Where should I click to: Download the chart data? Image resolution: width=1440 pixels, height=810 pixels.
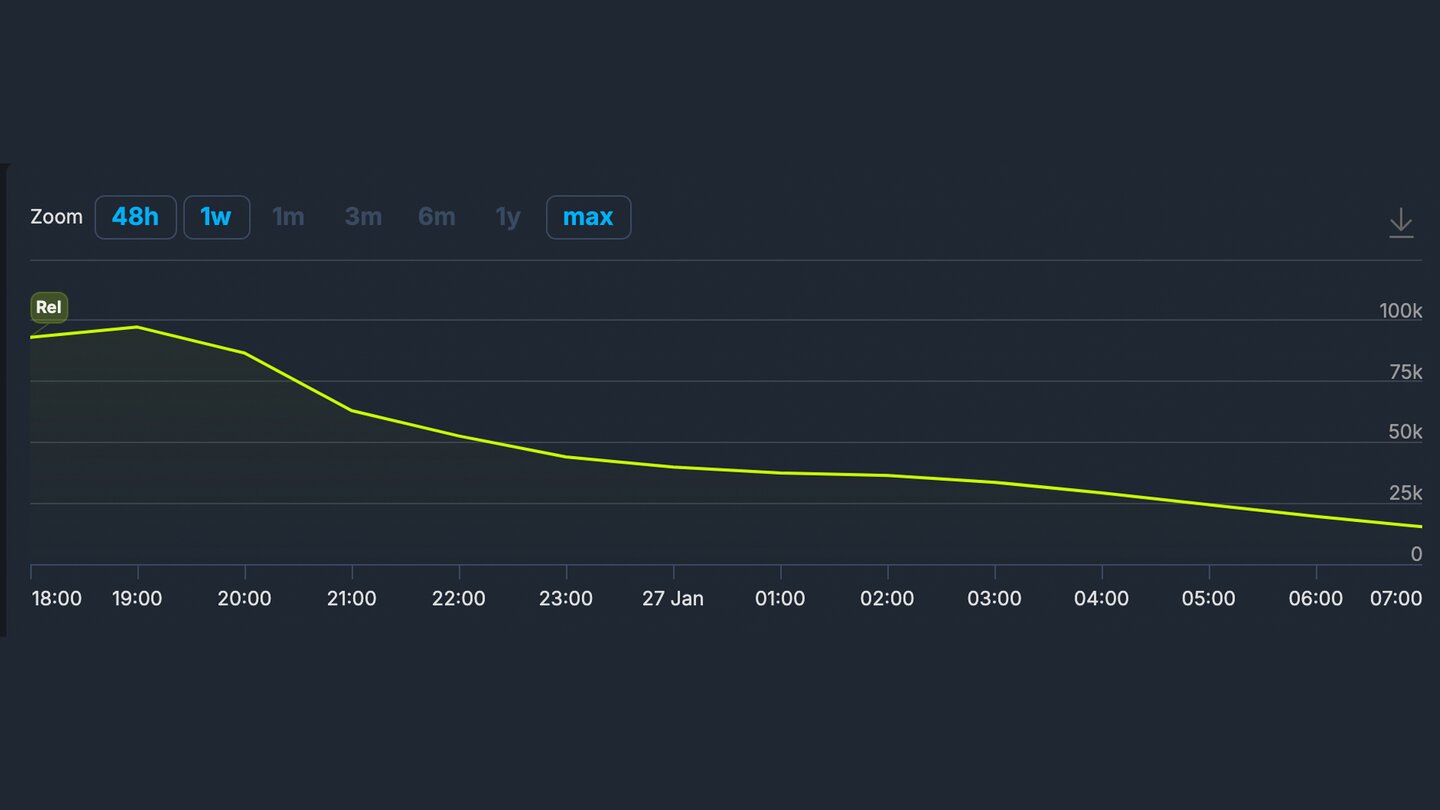pos(1401,222)
